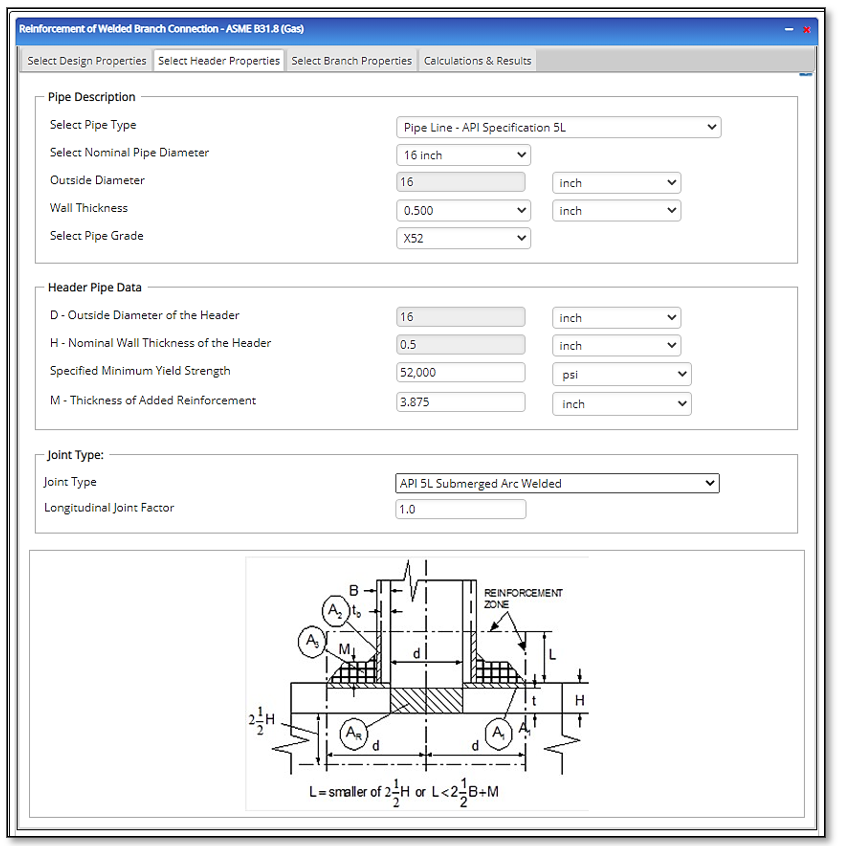Image resolution: width=854 pixels, height=846 pixels.
Task: Switch to Select Design Properties tab
Action: [x=87, y=61]
